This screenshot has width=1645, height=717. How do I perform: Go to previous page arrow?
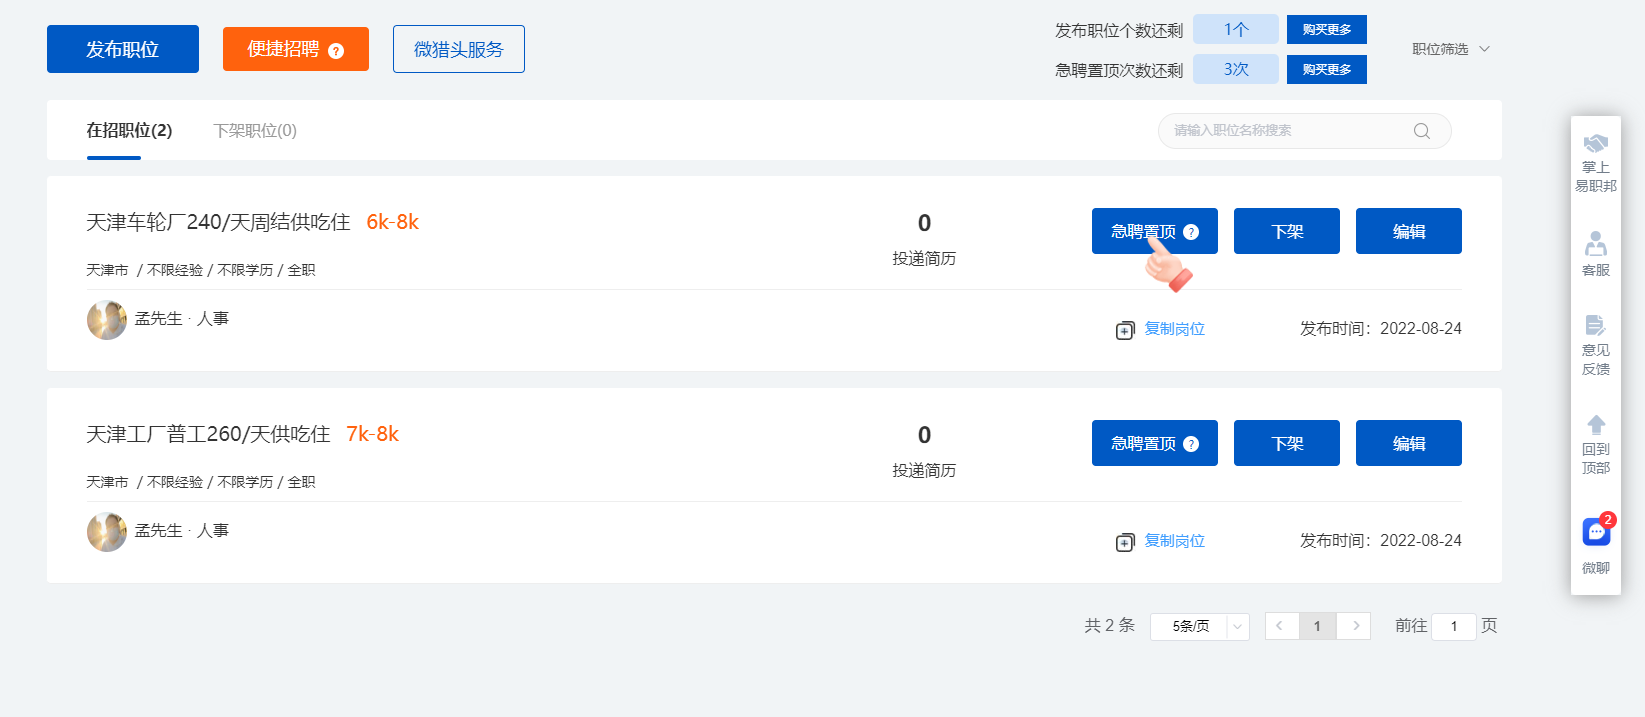point(1280,626)
